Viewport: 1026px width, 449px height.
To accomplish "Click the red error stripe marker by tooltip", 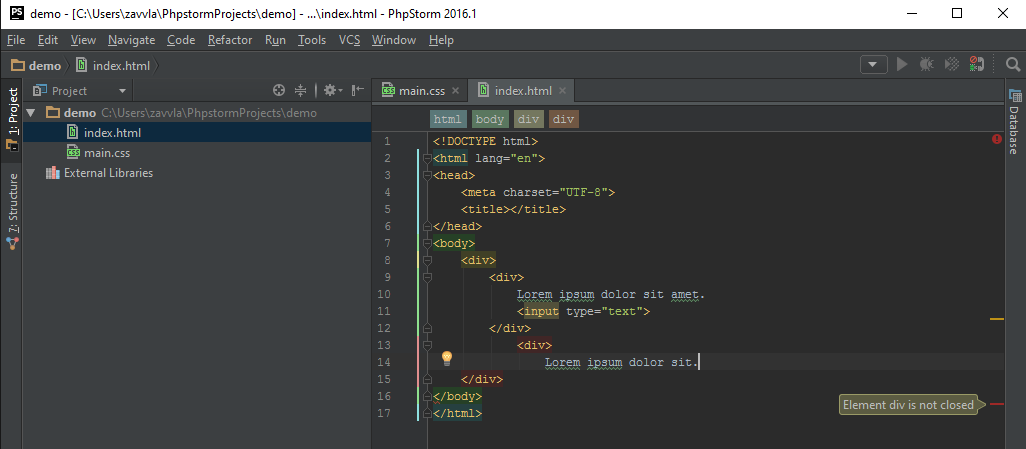I will click(997, 404).
